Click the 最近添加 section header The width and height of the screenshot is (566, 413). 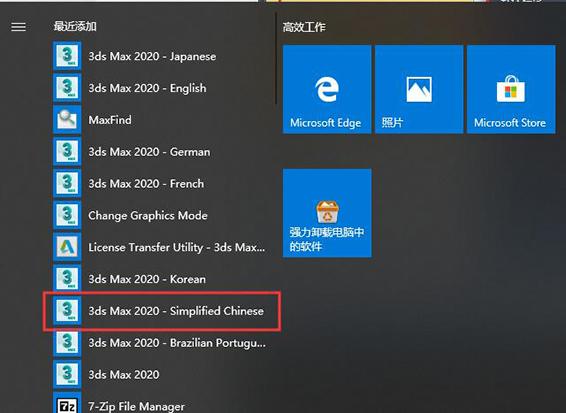(75, 26)
